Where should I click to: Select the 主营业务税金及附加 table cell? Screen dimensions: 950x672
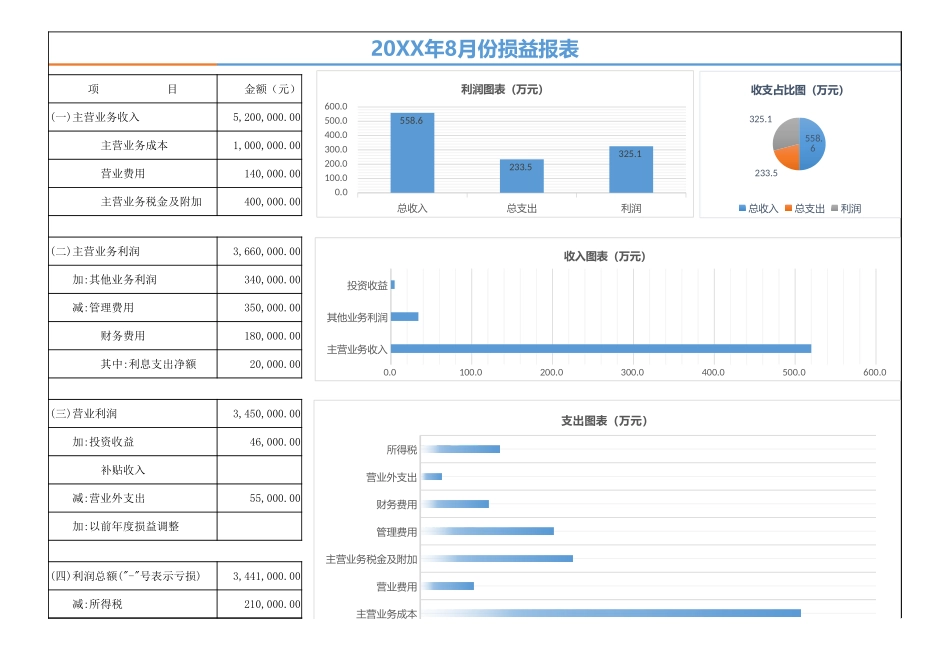click(x=133, y=201)
